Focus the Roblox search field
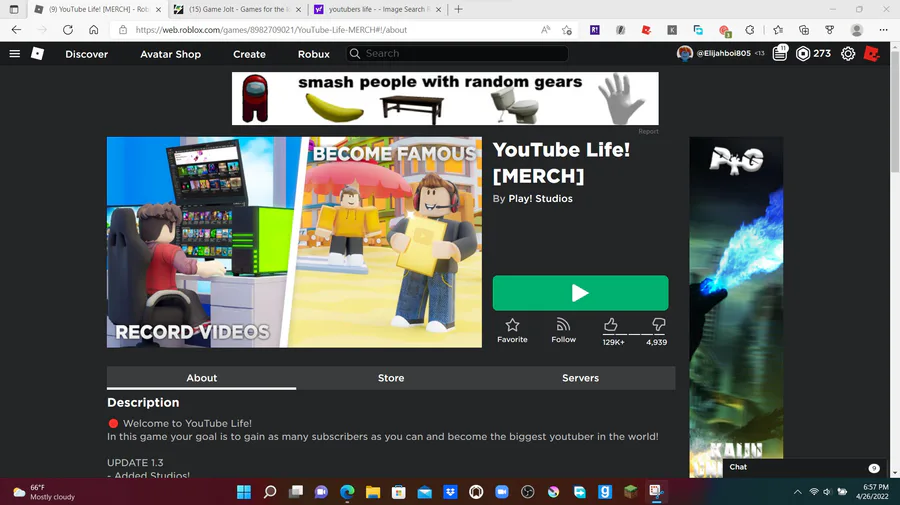Screen dimensions: 900x505 [x=457, y=53]
